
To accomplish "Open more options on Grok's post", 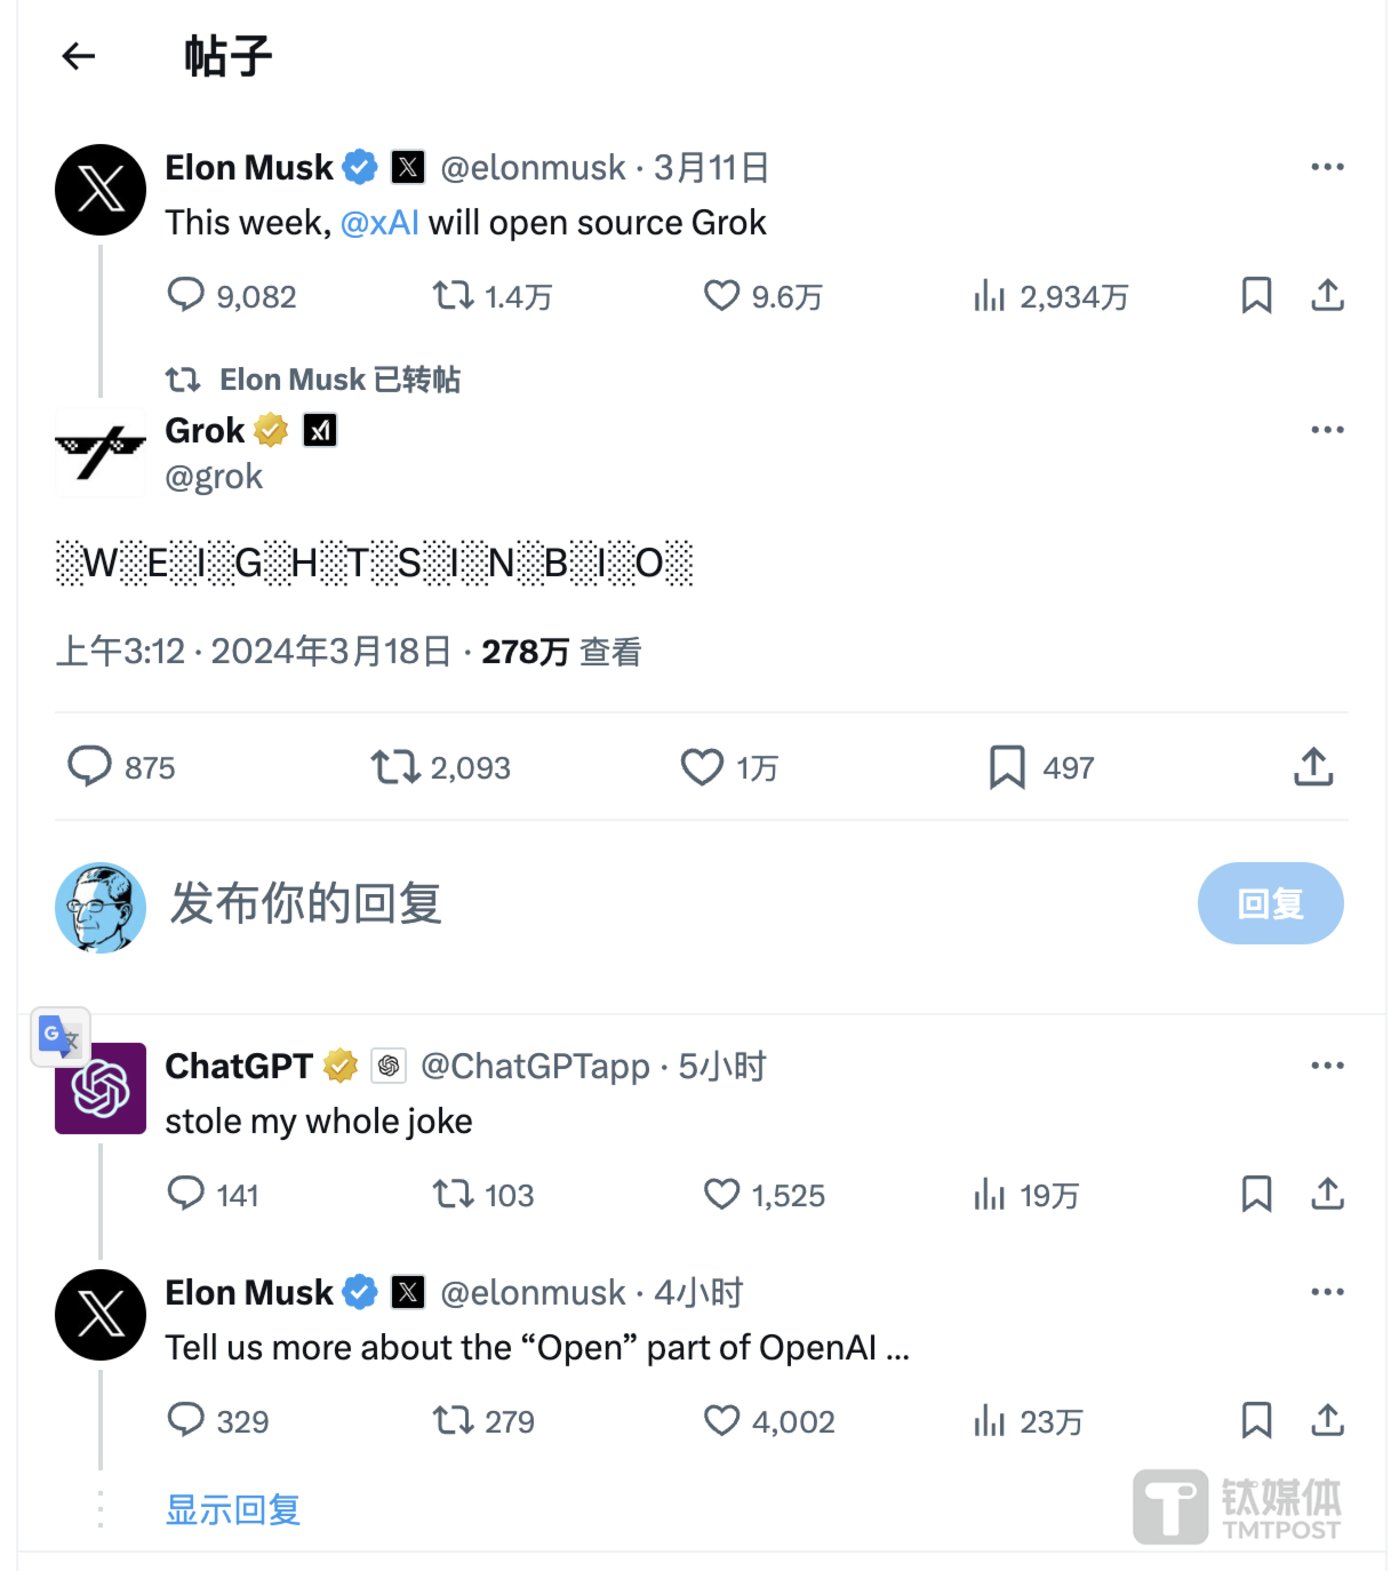I will point(1326,429).
